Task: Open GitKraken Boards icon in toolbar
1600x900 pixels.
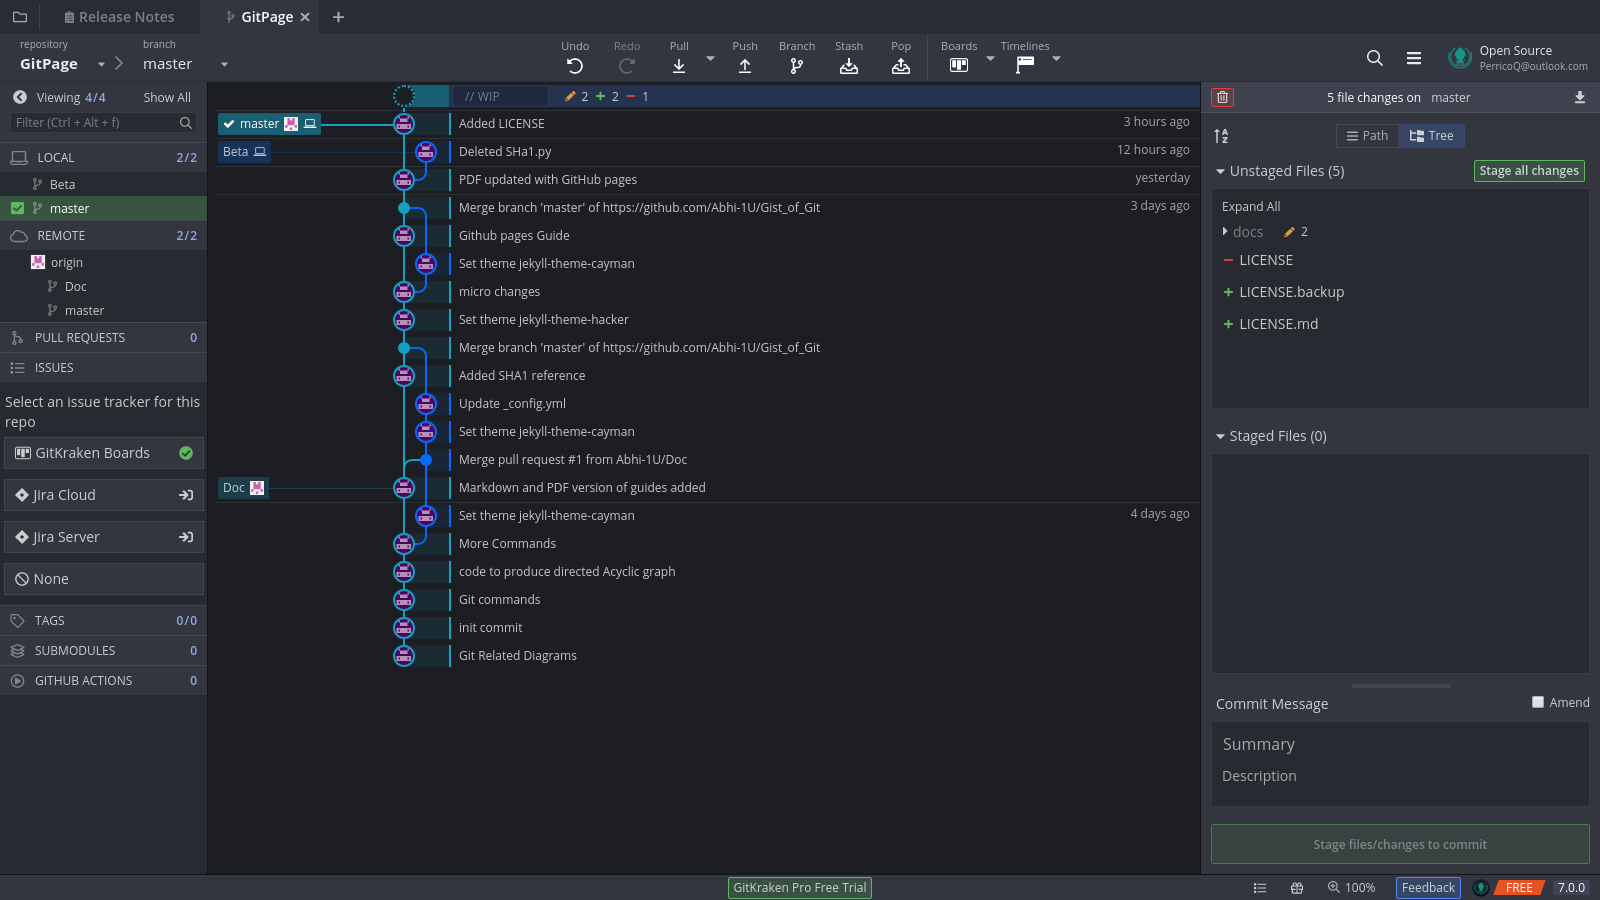Action: pos(959,65)
